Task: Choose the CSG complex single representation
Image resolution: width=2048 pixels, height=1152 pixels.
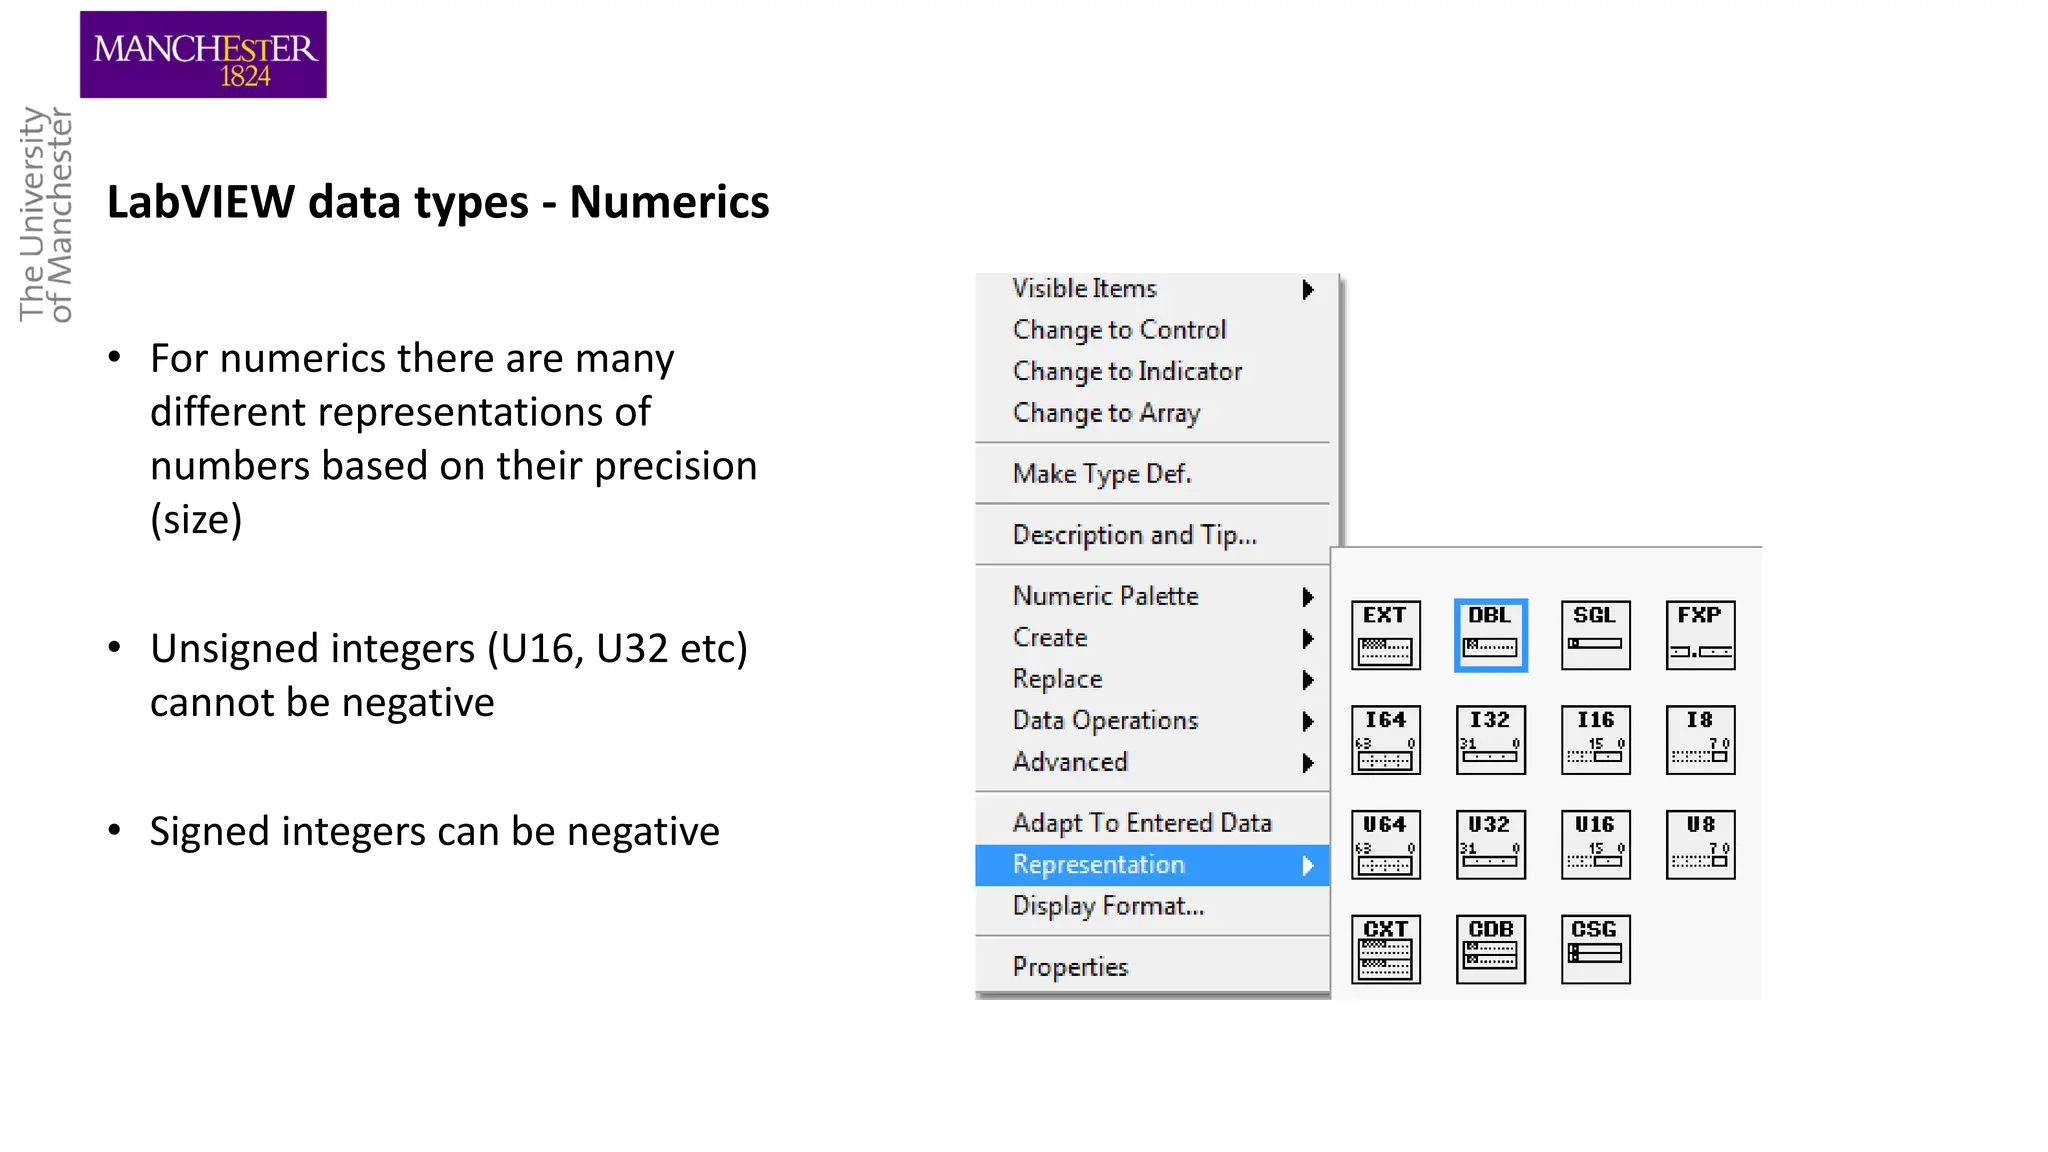Action: click(1595, 949)
